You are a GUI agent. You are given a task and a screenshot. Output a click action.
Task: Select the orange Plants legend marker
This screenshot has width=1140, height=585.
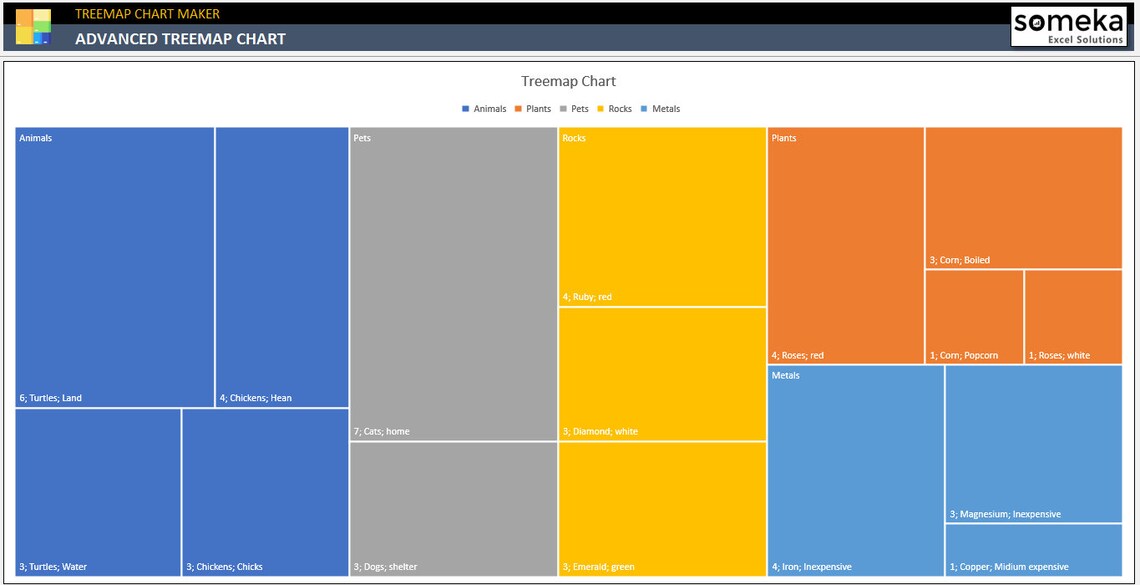519,108
